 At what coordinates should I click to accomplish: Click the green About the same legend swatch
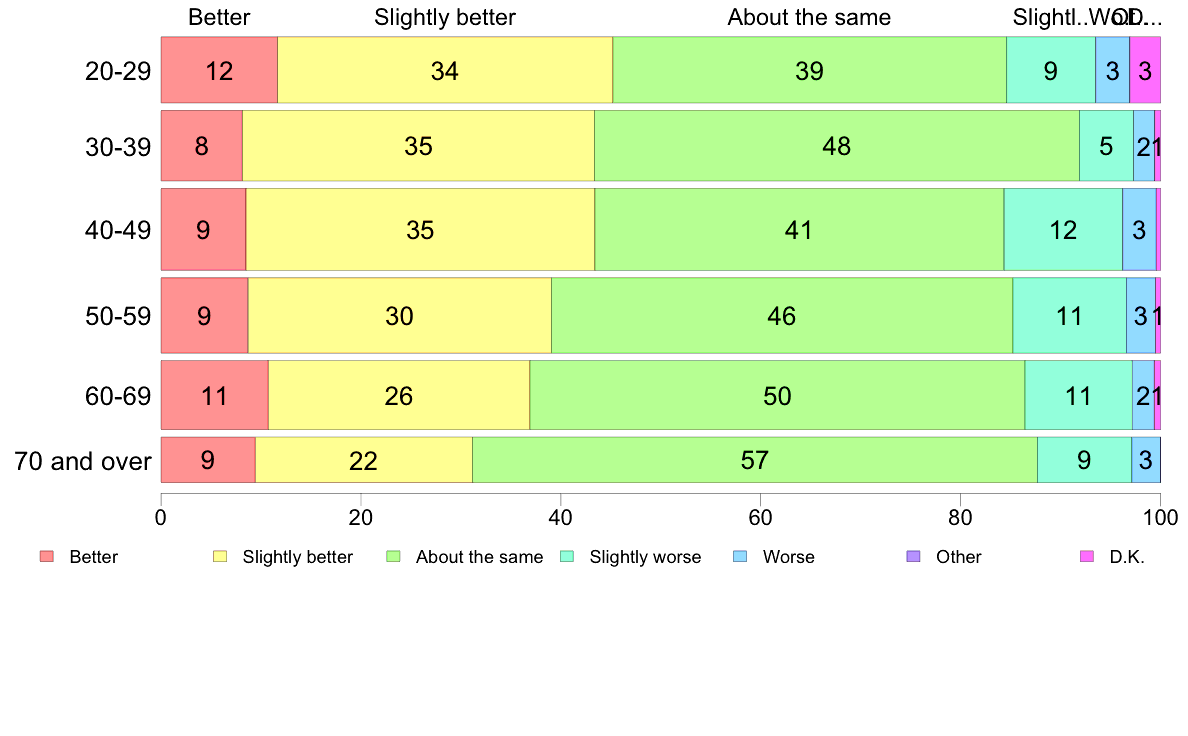393,556
